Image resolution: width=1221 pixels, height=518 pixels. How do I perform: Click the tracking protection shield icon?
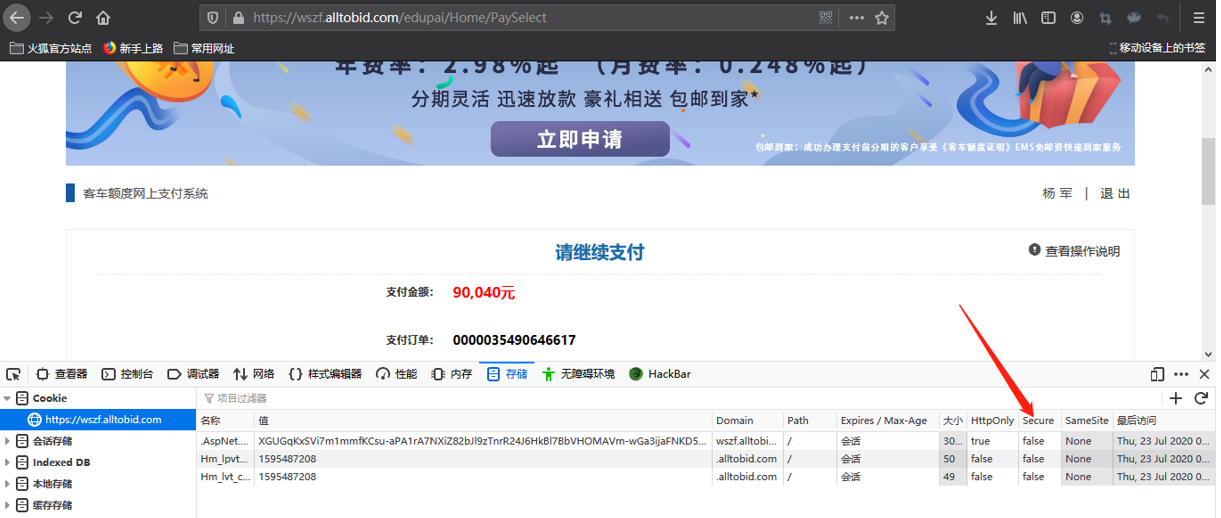(x=214, y=18)
